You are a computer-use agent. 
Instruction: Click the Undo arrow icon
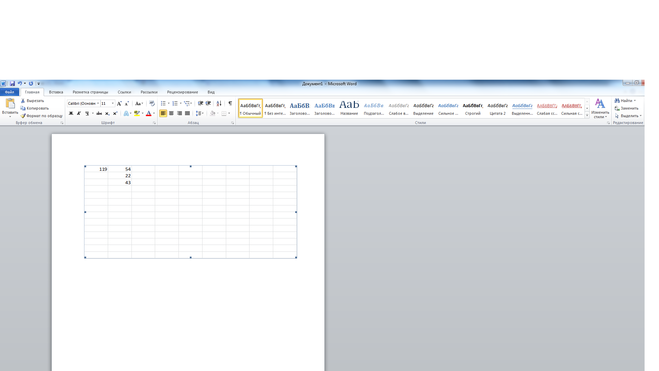click(x=19, y=84)
